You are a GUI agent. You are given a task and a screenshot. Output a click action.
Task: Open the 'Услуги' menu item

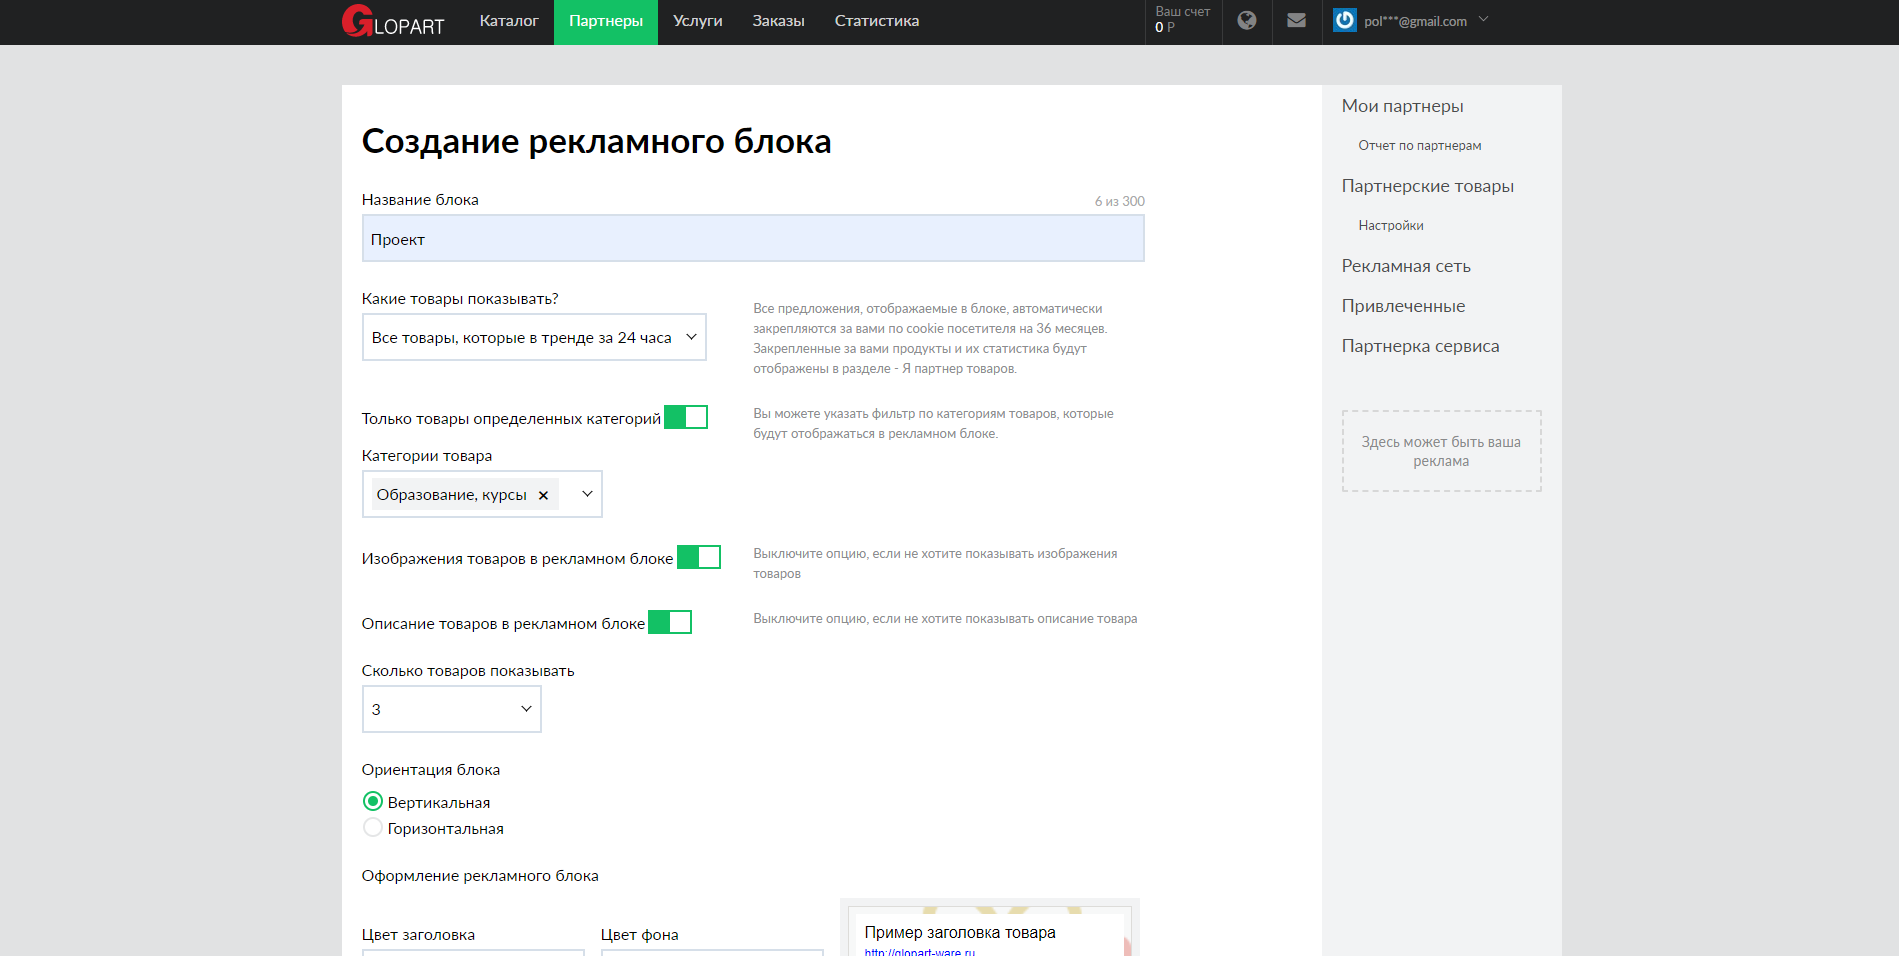698,21
